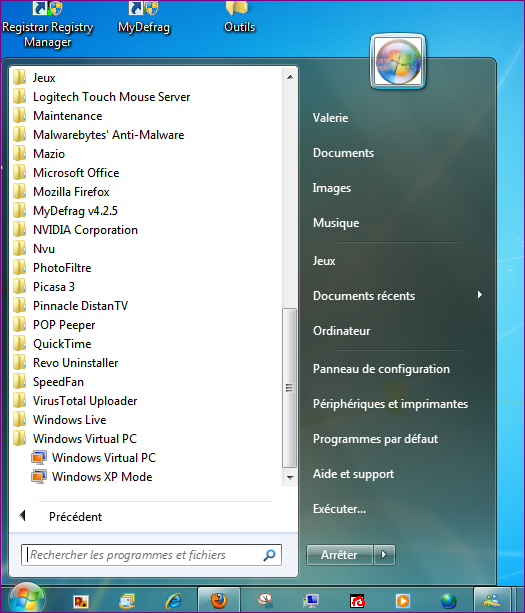Open MyDefrag desktop shortcut
This screenshot has height=613, width=525.
(144, 18)
